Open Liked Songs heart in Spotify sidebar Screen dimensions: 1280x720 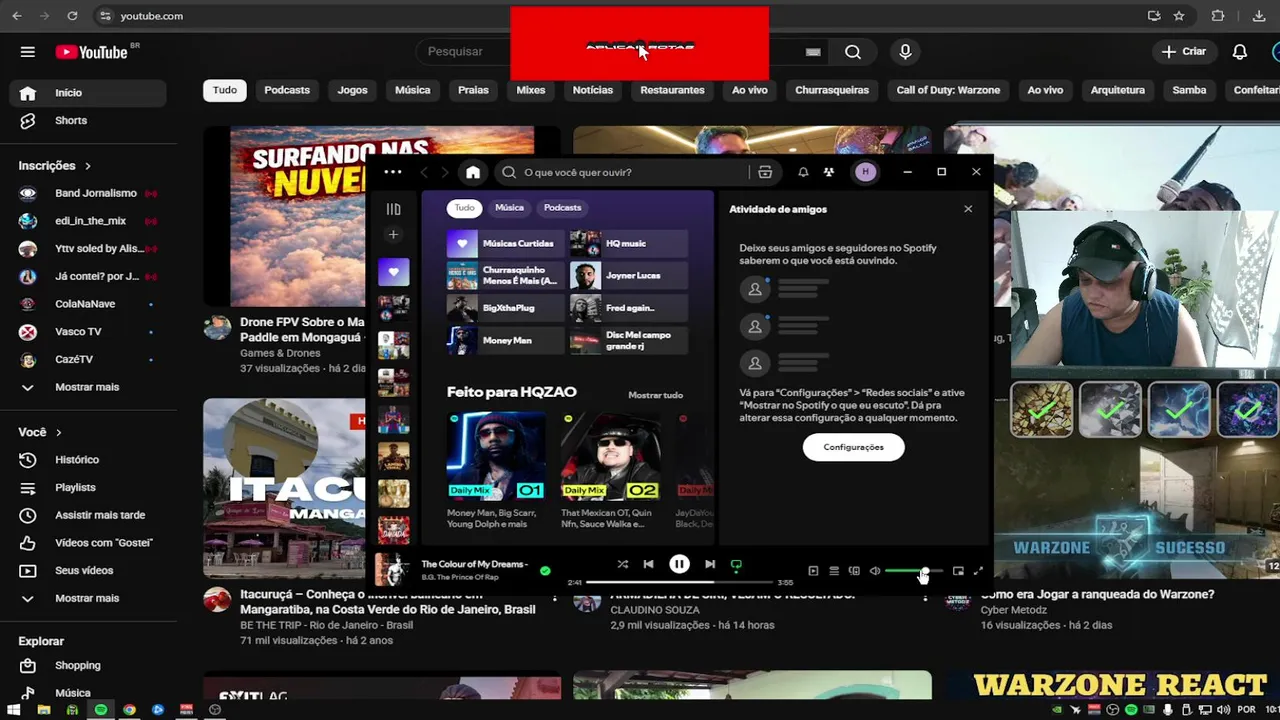(393, 272)
